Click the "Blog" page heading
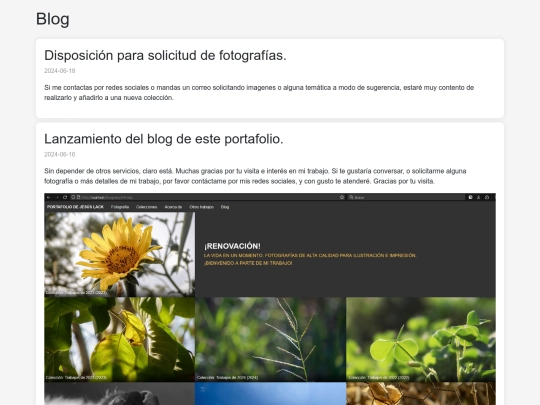Image resolution: width=540 pixels, height=405 pixels. pos(52,19)
